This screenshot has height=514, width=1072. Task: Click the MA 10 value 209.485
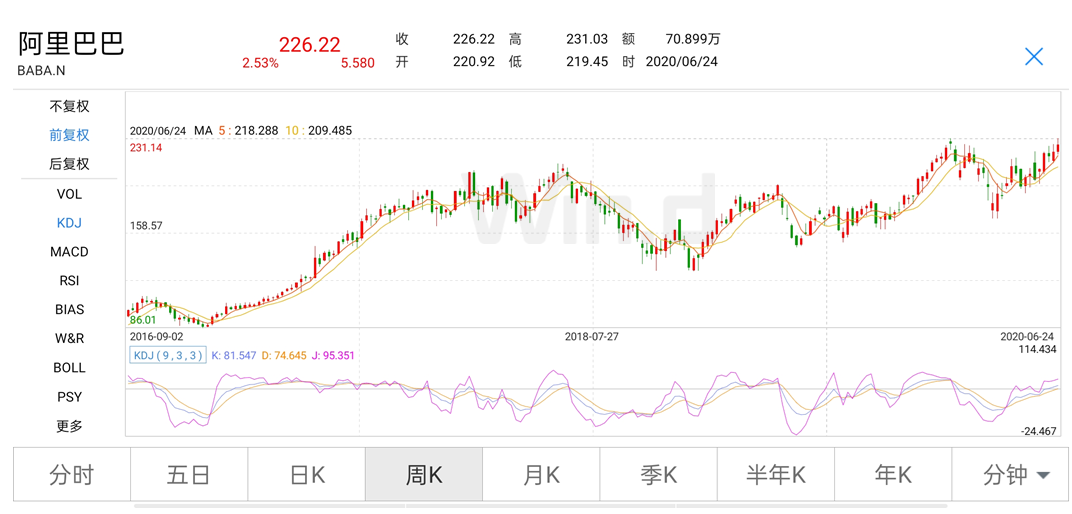[330, 130]
